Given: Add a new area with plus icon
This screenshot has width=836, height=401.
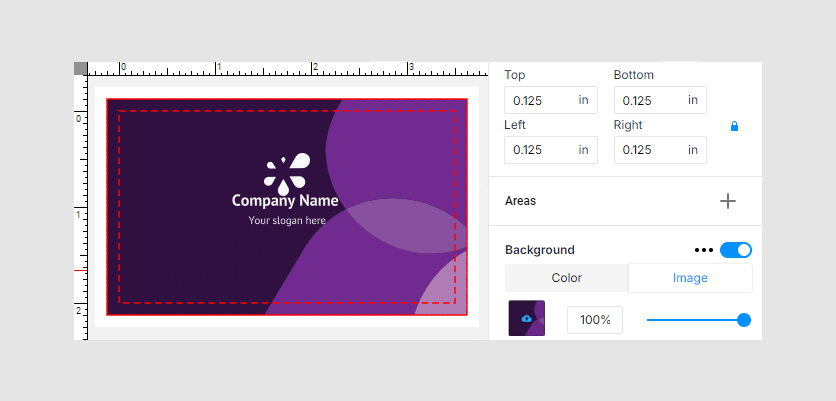Looking at the screenshot, I should coord(728,201).
